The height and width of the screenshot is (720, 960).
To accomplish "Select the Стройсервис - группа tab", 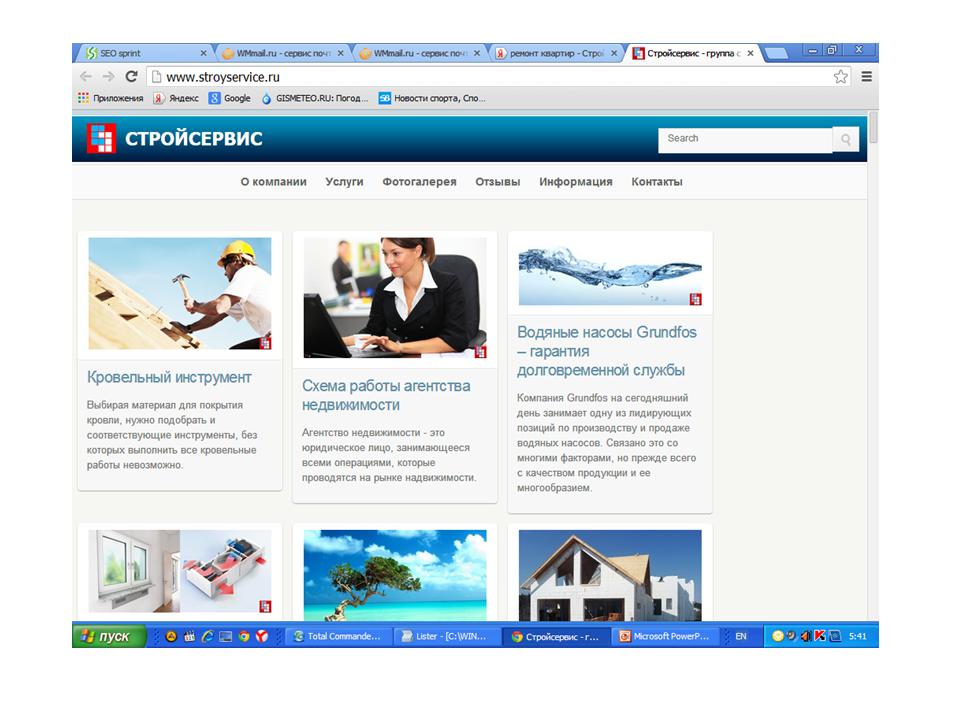I will 692,53.
